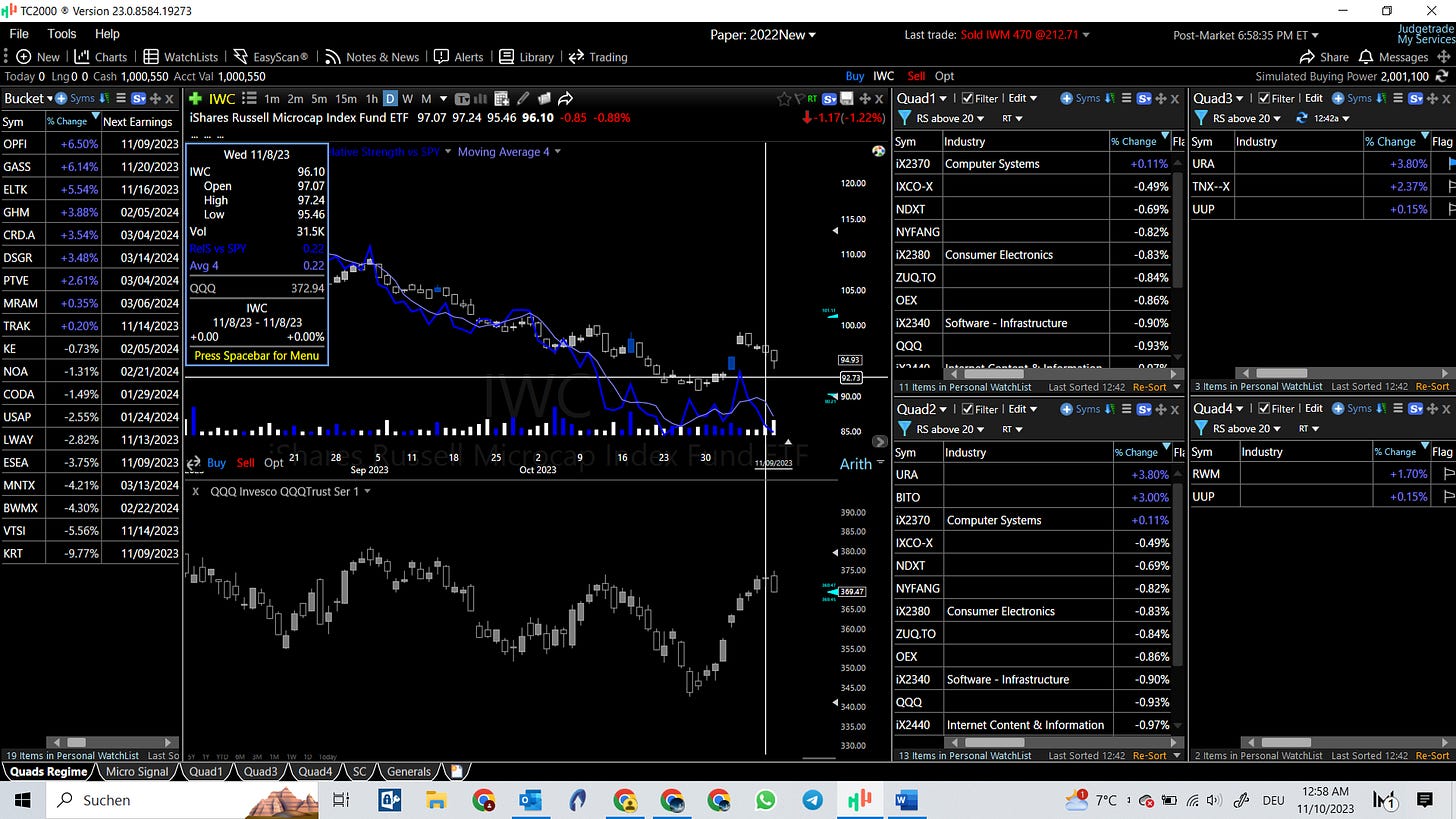Toggle the Filter checkbox in Quad4
1456x819 pixels.
pyautogui.click(x=1264, y=408)
